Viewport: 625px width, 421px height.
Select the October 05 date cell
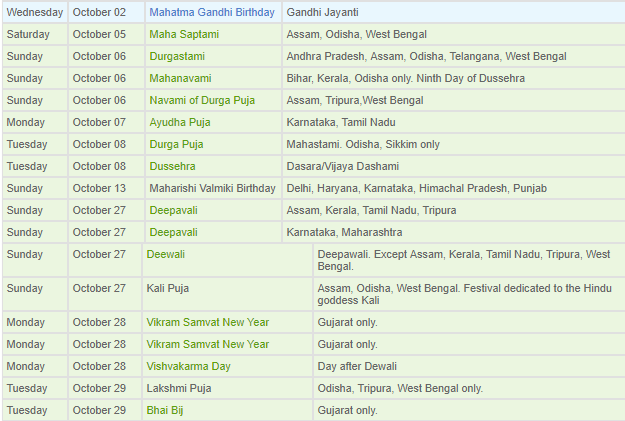coord(106,34)
